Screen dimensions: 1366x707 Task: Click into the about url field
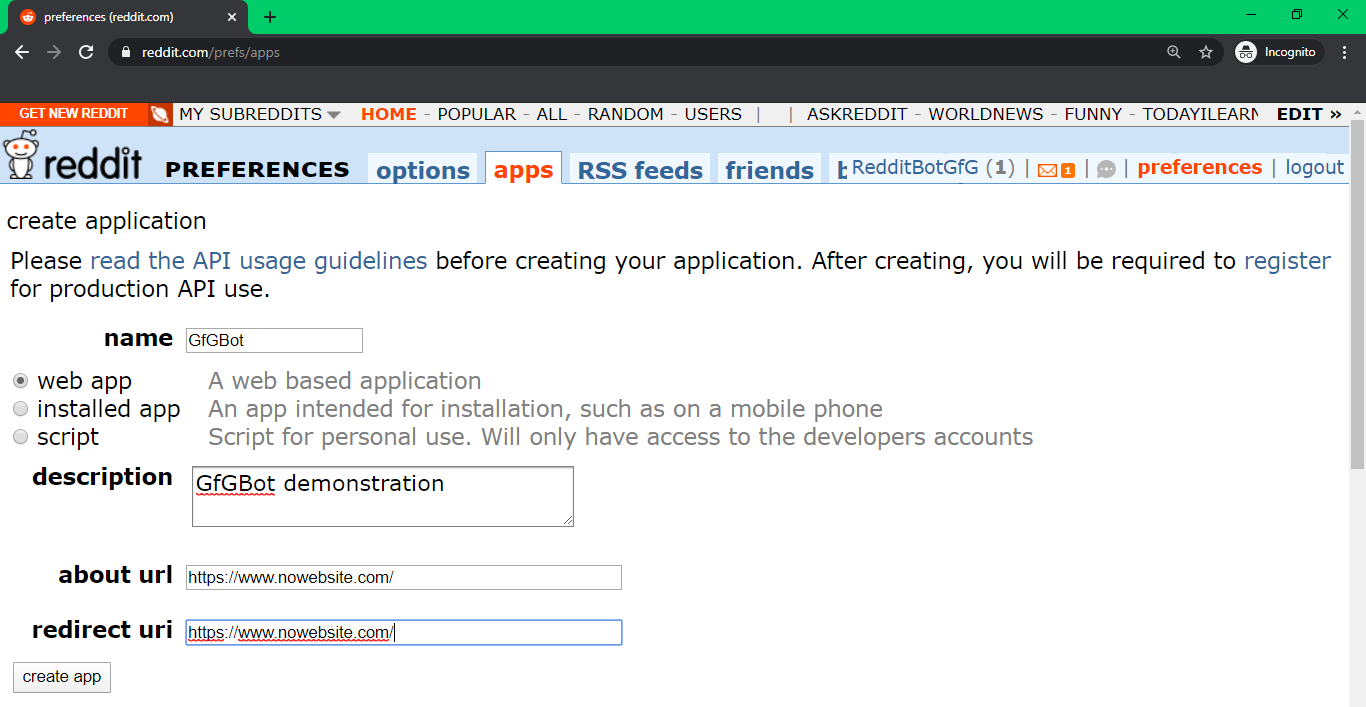pos(403,577)
